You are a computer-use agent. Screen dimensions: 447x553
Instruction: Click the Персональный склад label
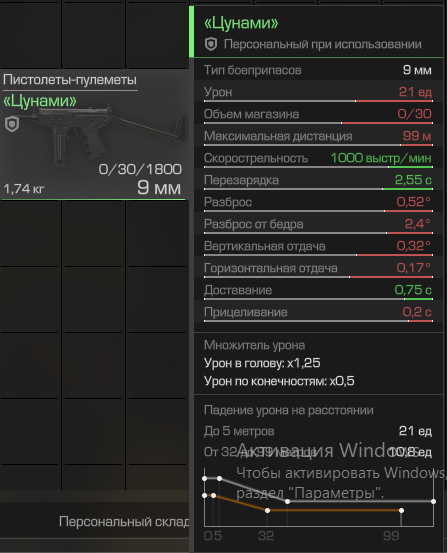[124, 522]
